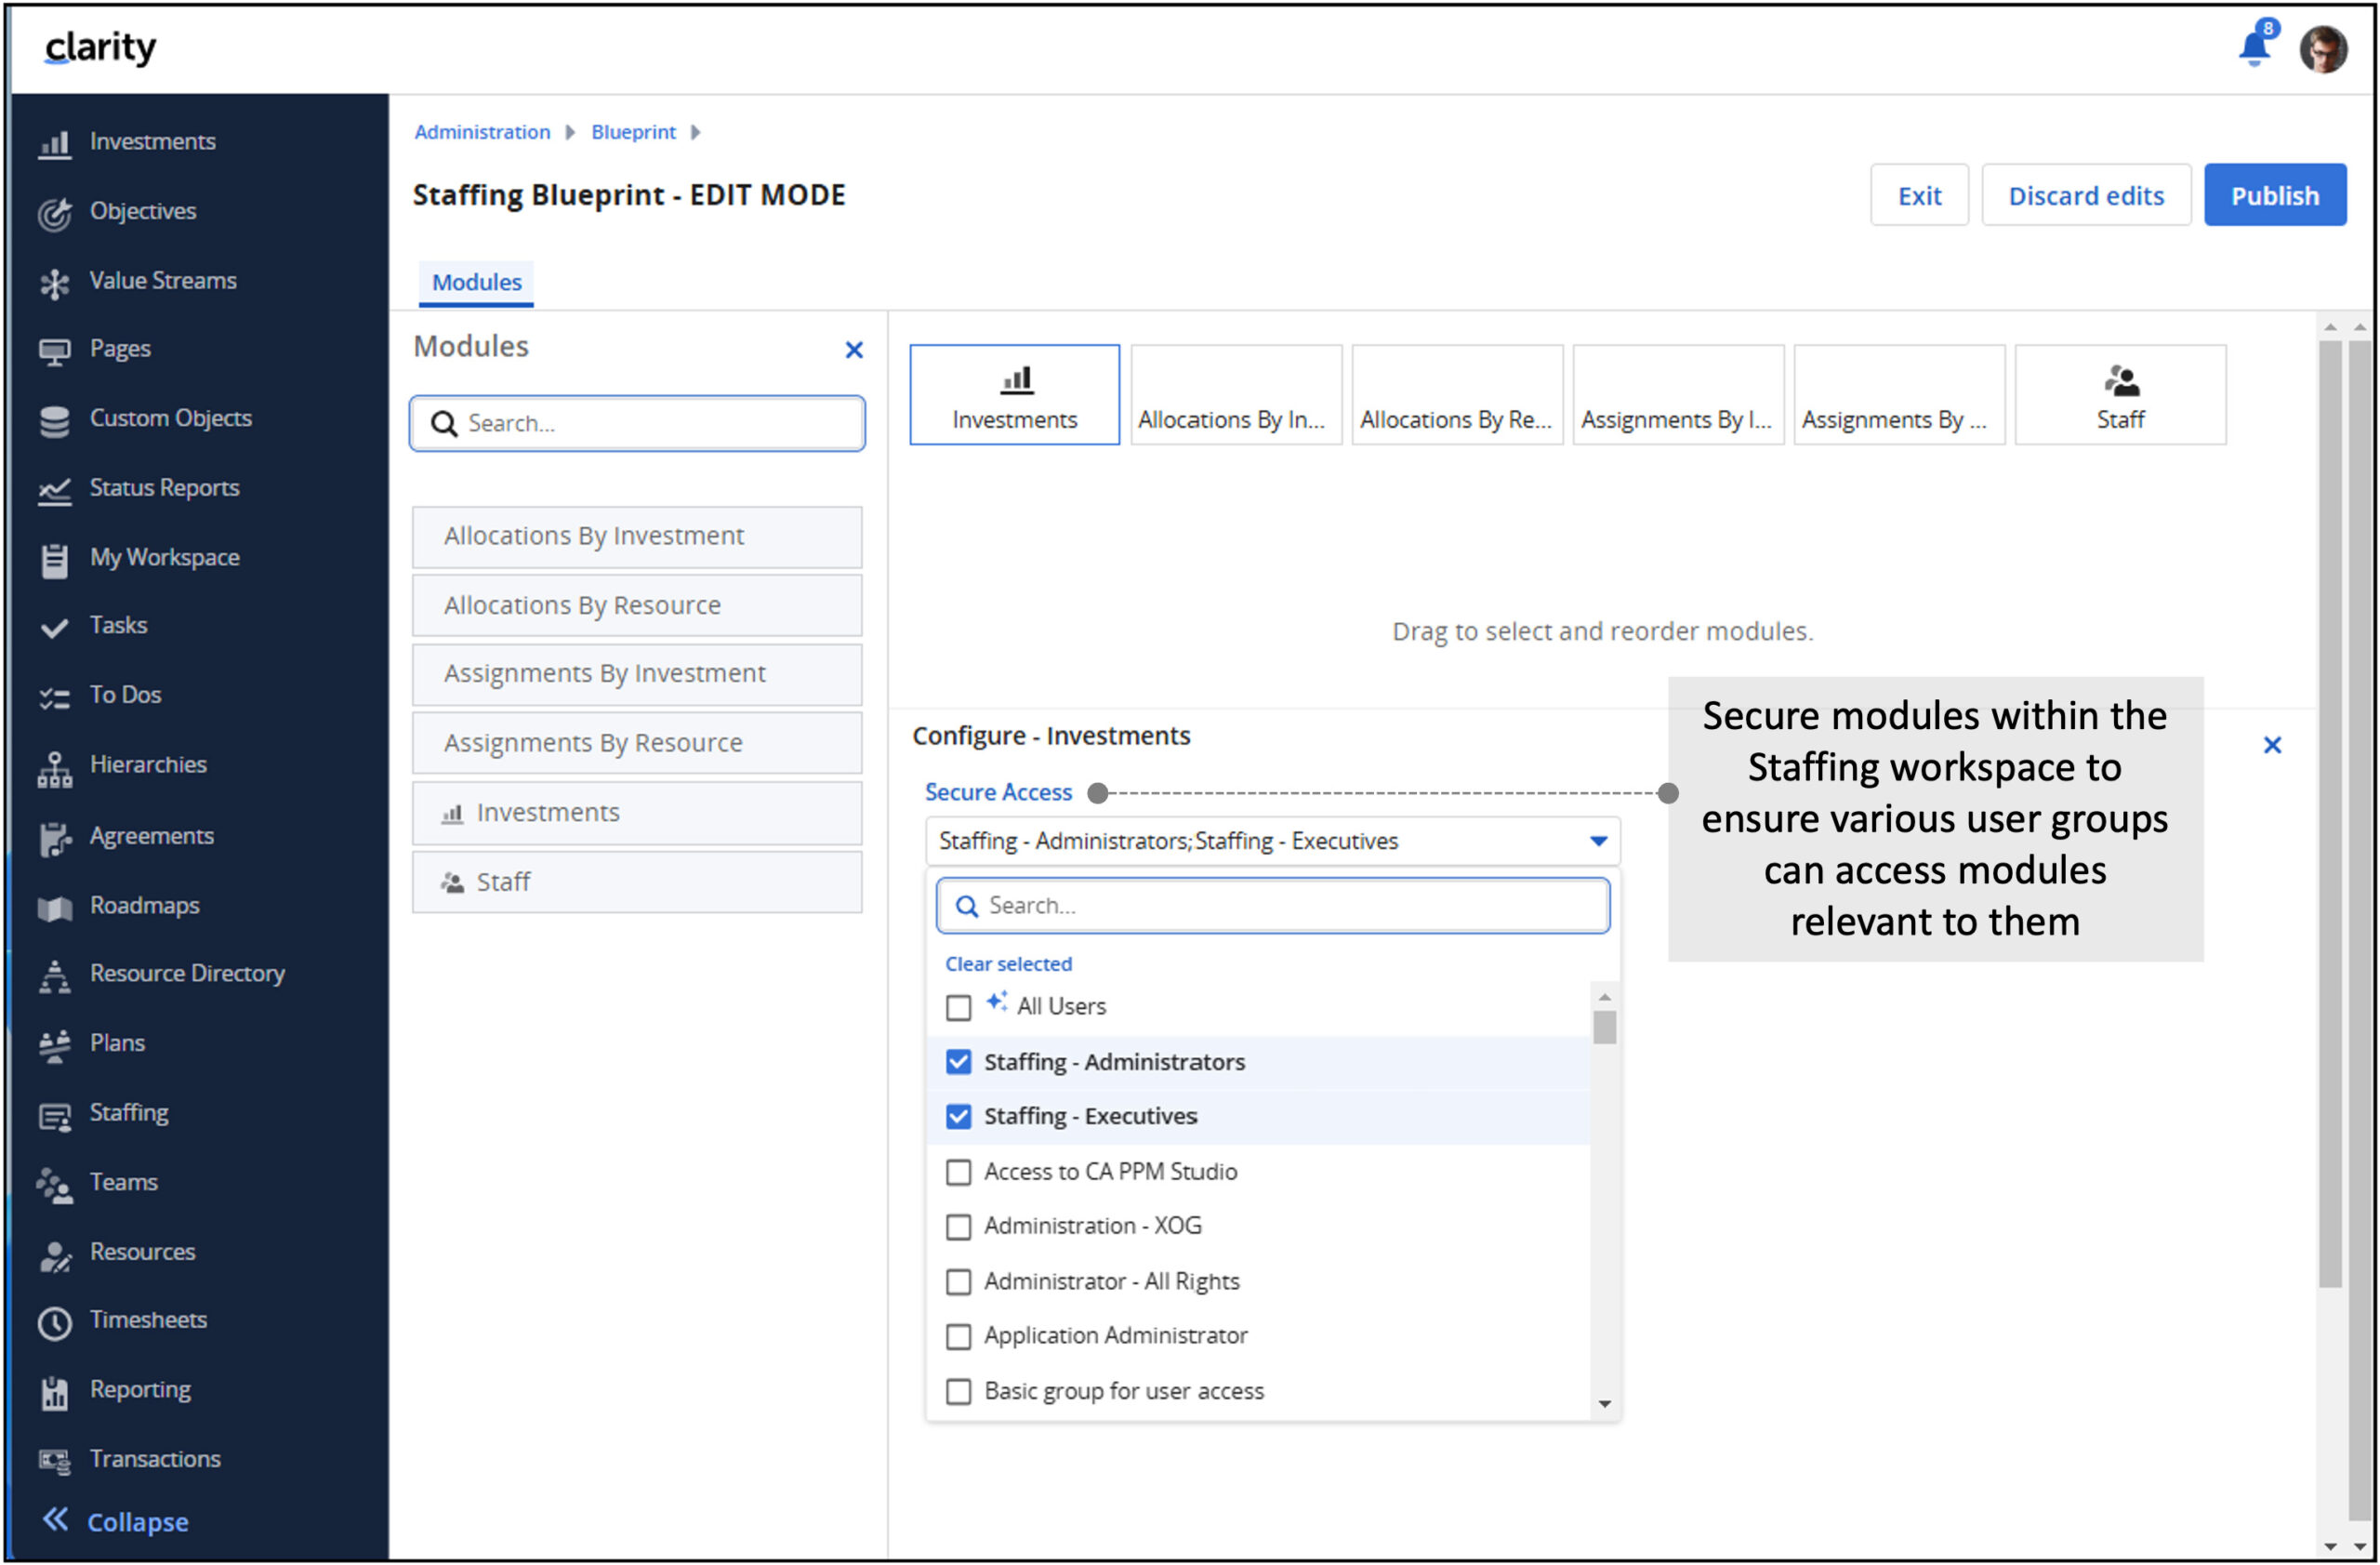The height and width of the screenshot is (1565, 2380).
Task: Open Roadmaps map icon
Action: tap(54, 908)
